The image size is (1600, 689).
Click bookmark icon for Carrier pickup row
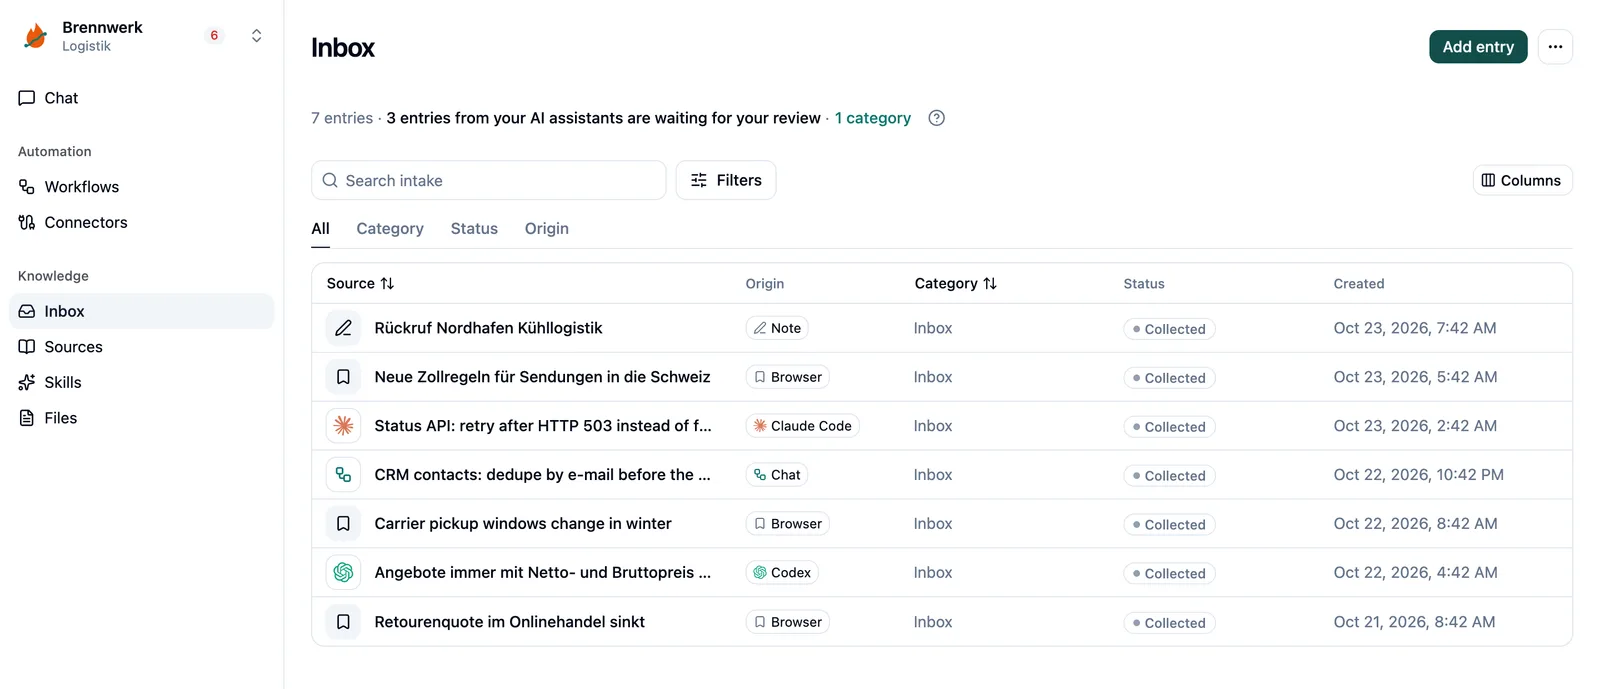point(343,524)
